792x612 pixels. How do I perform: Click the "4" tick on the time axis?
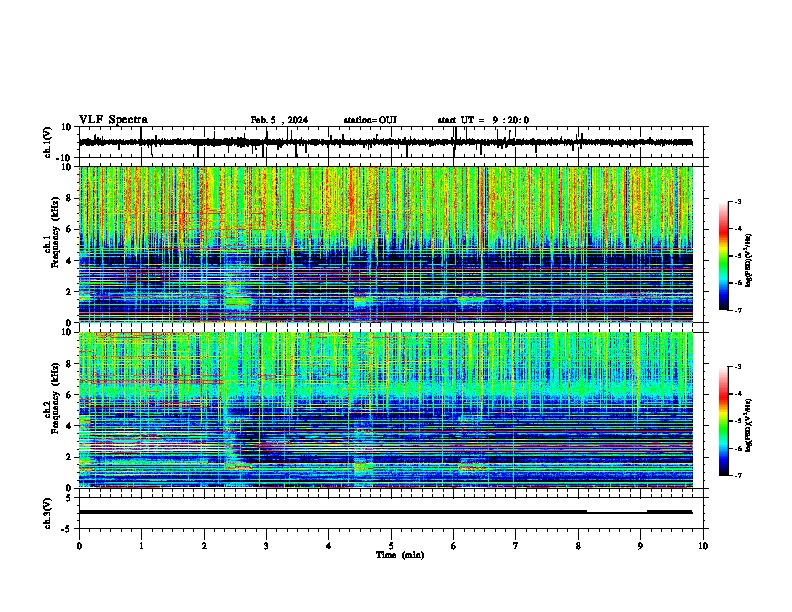pos(328,546)
